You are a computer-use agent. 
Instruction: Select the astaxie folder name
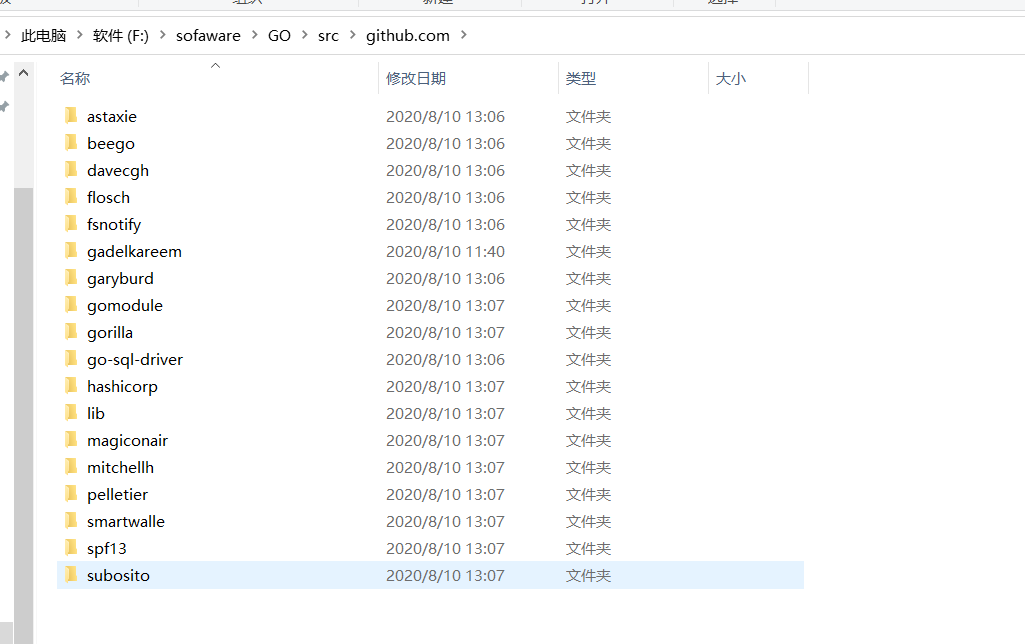[x=112, y=116]
